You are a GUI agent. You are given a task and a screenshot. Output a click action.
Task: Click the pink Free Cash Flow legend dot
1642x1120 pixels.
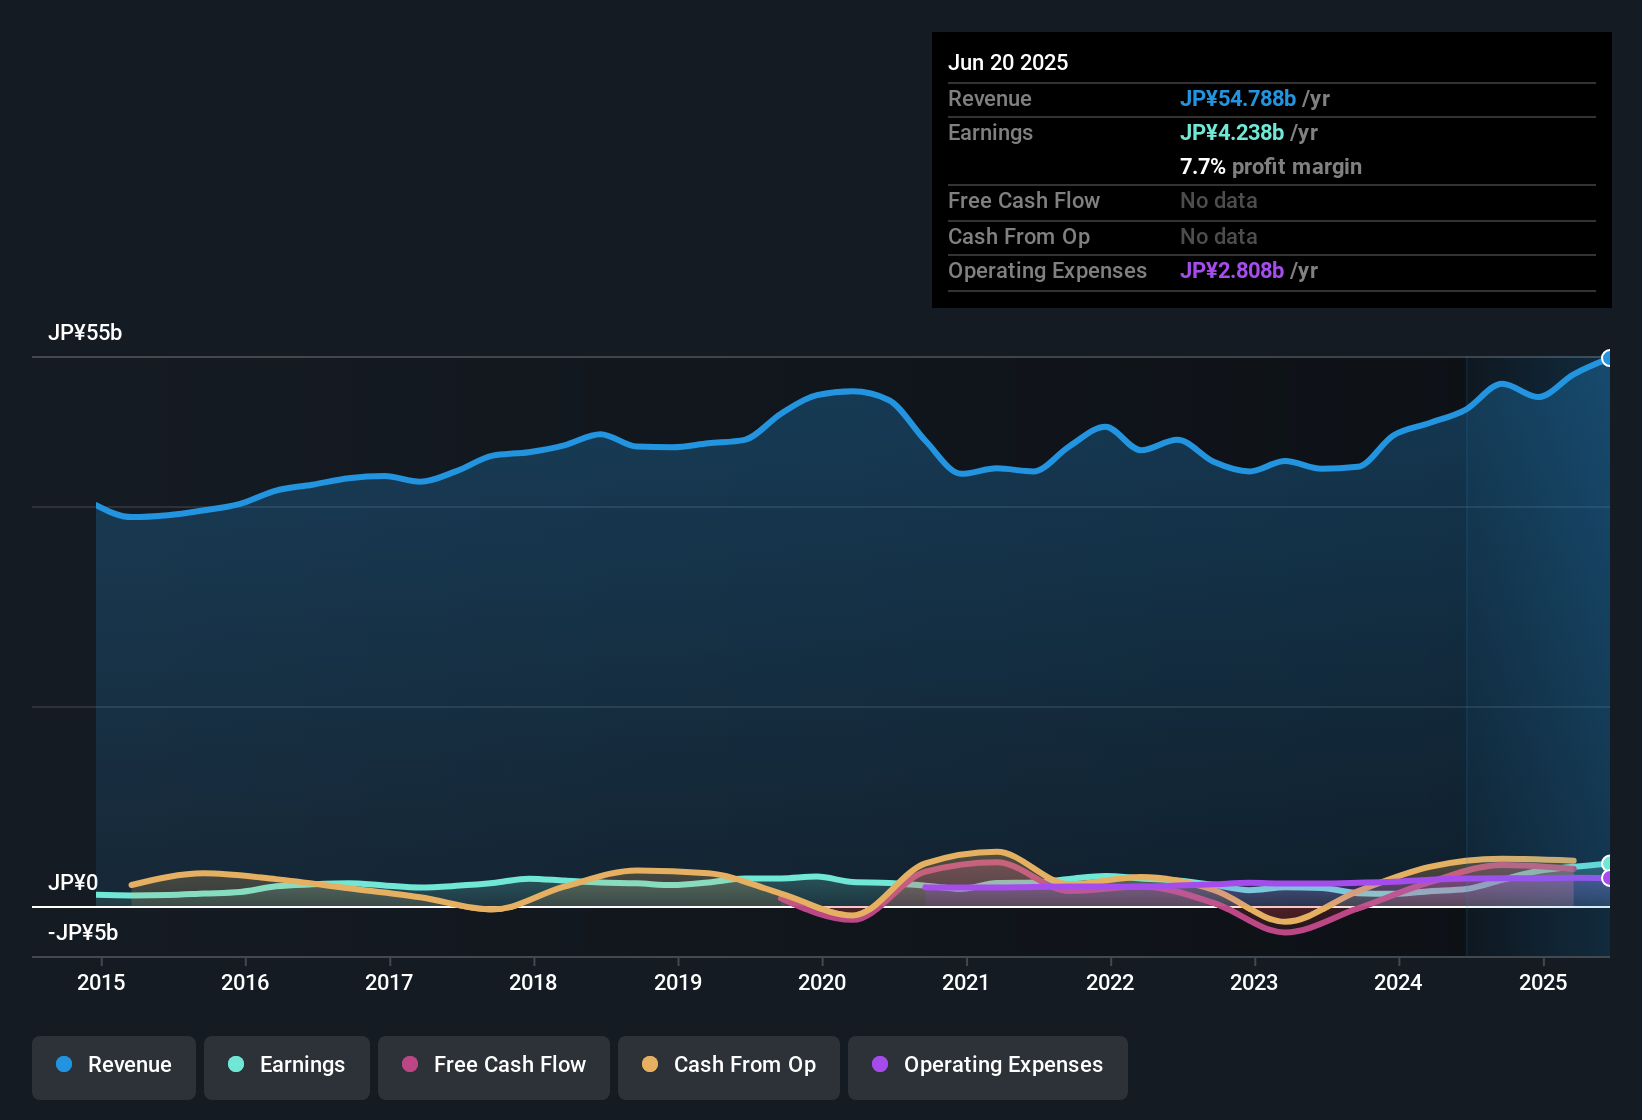409,1065
